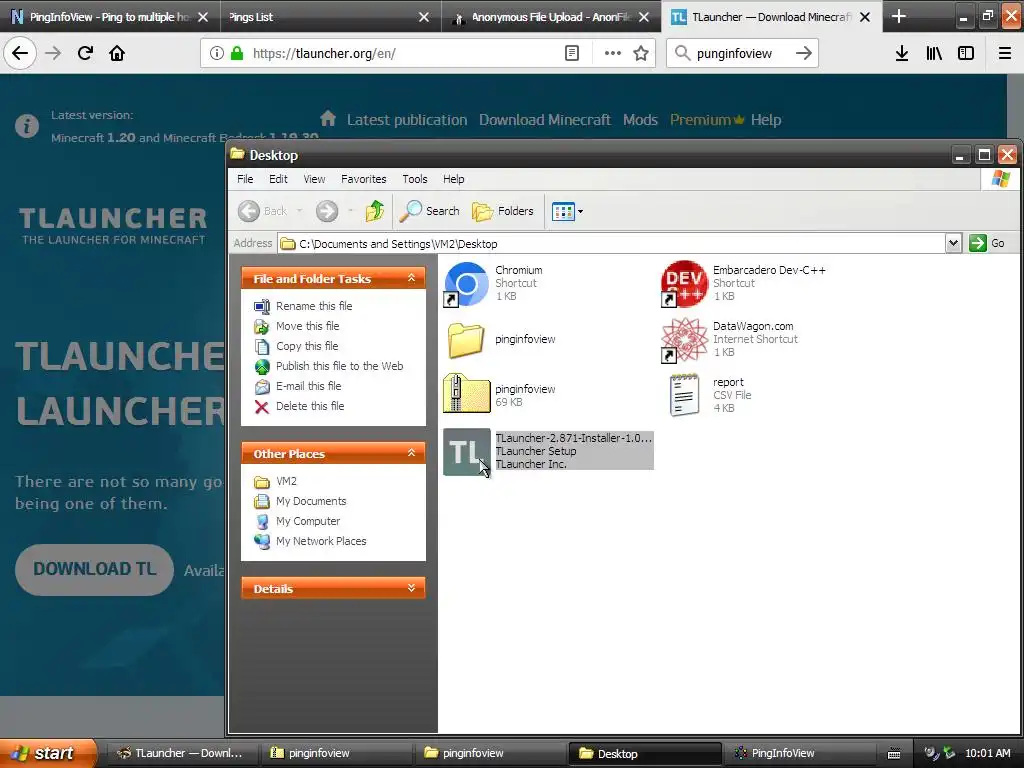1024x768 pixels.
Task: Collapse Other Places panel
Action: click(x=411, y=453)
